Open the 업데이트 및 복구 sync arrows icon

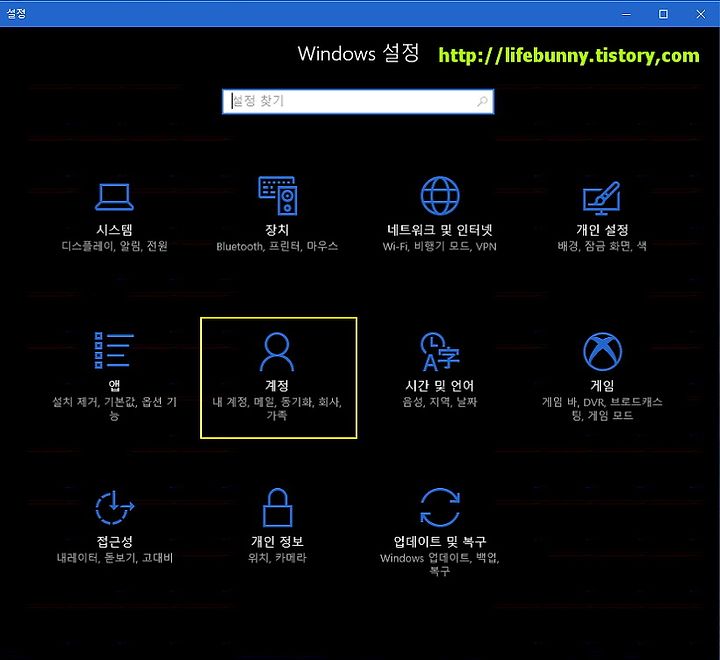pyautogui.click(x=440, y=507)
